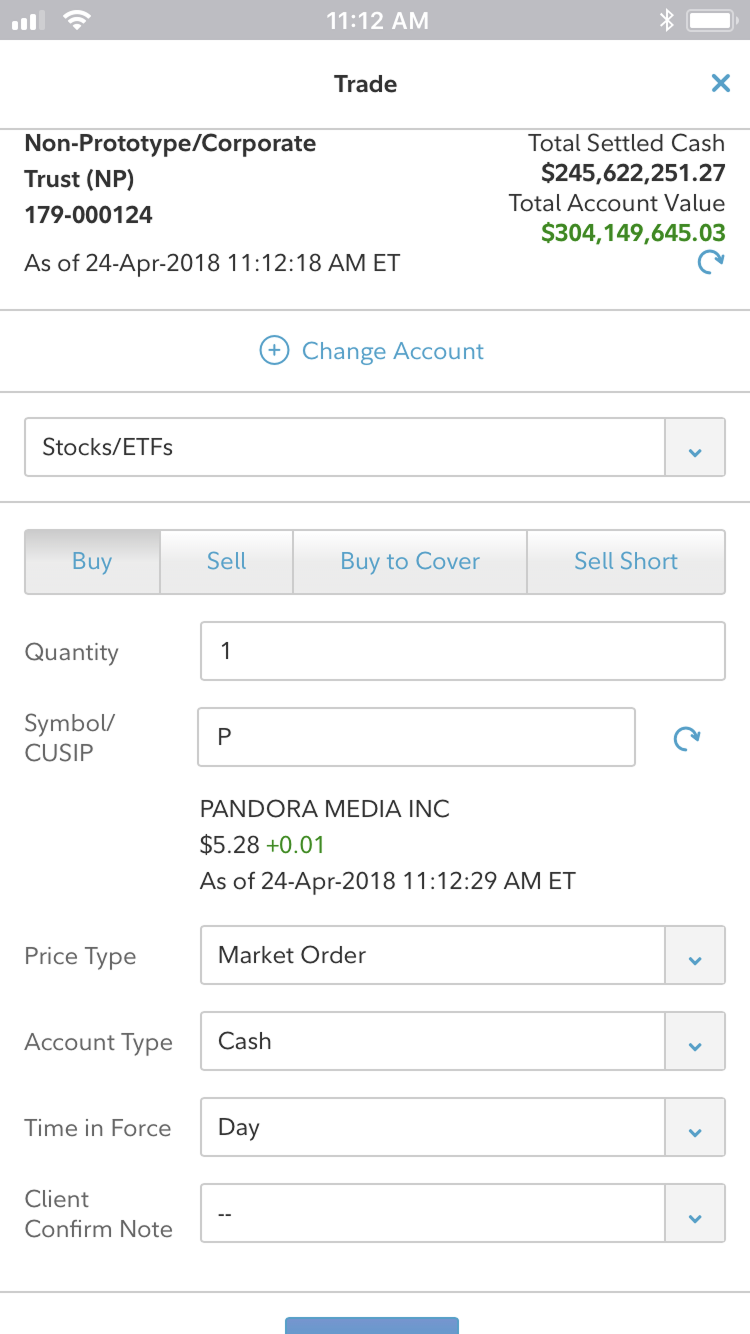
Task: Tap the plus icon beside Change Account
Action: pos(274,351)
